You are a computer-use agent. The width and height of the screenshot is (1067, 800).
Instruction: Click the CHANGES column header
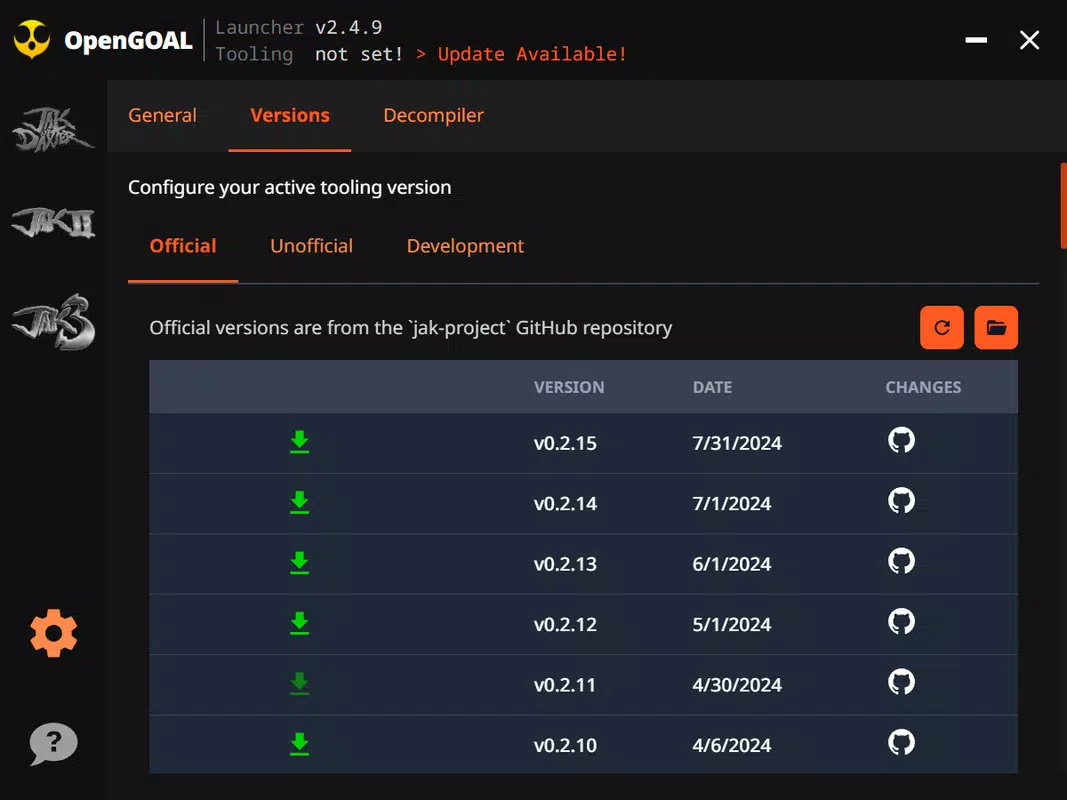pyautogui.click(x=923, y=387)
